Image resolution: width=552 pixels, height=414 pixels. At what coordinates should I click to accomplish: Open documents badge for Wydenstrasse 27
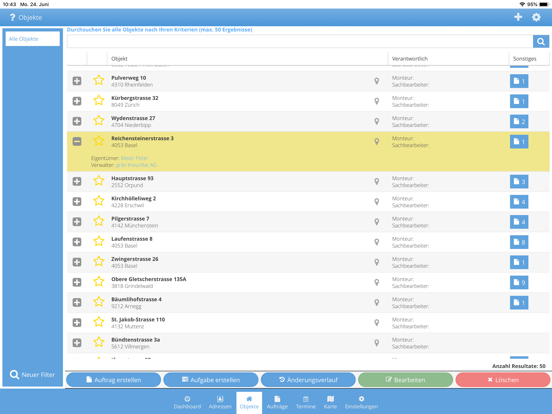tap(519, 121)
